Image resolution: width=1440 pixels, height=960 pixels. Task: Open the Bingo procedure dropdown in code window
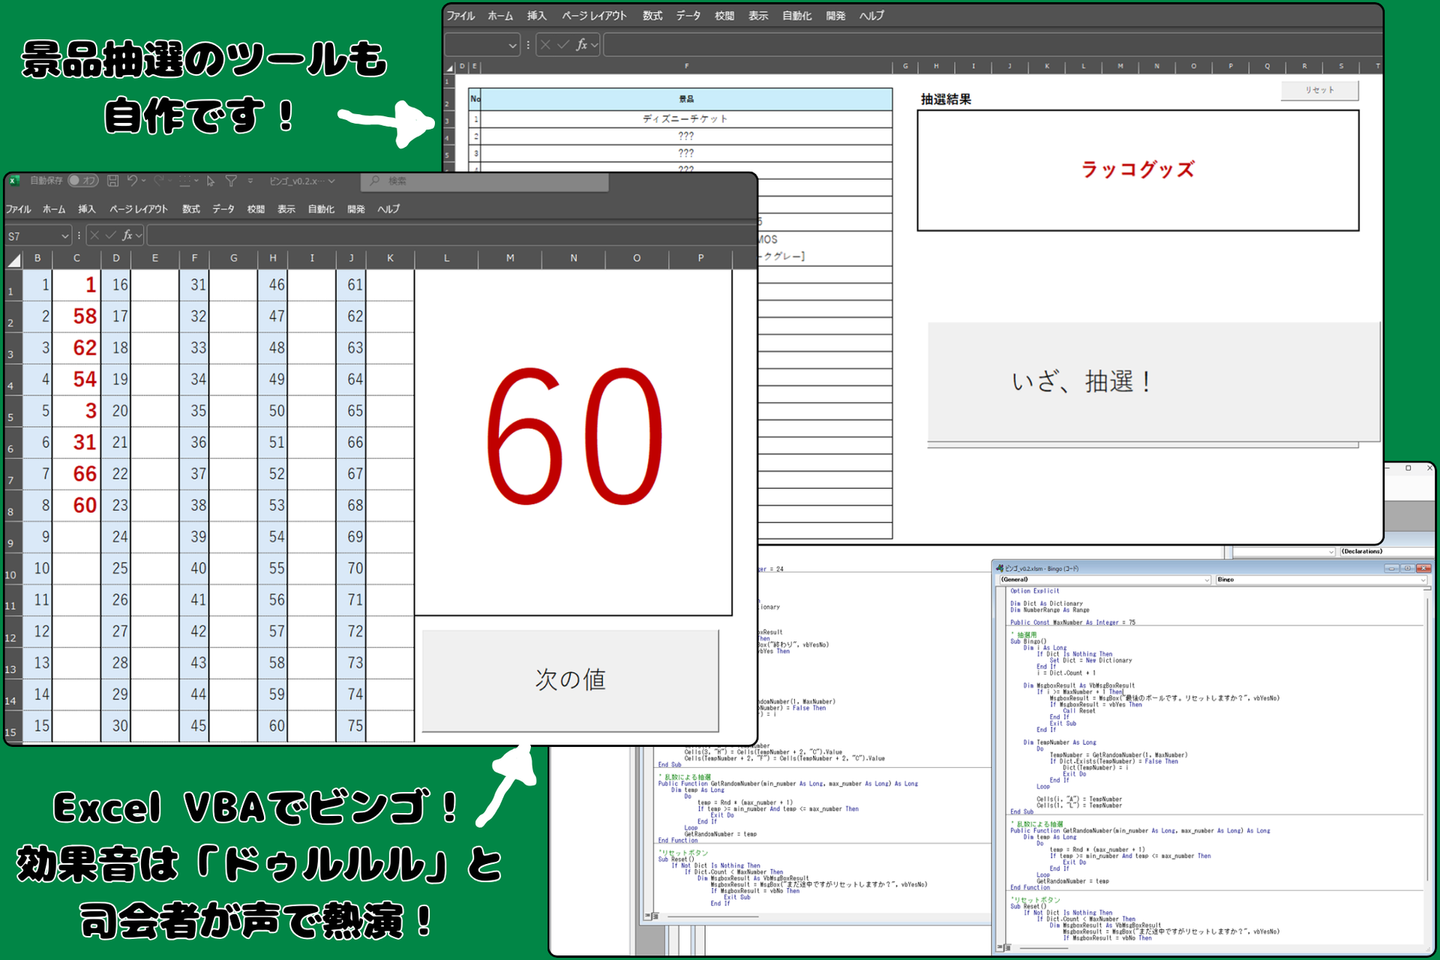pyautogui.click(x=1424, y=580)
